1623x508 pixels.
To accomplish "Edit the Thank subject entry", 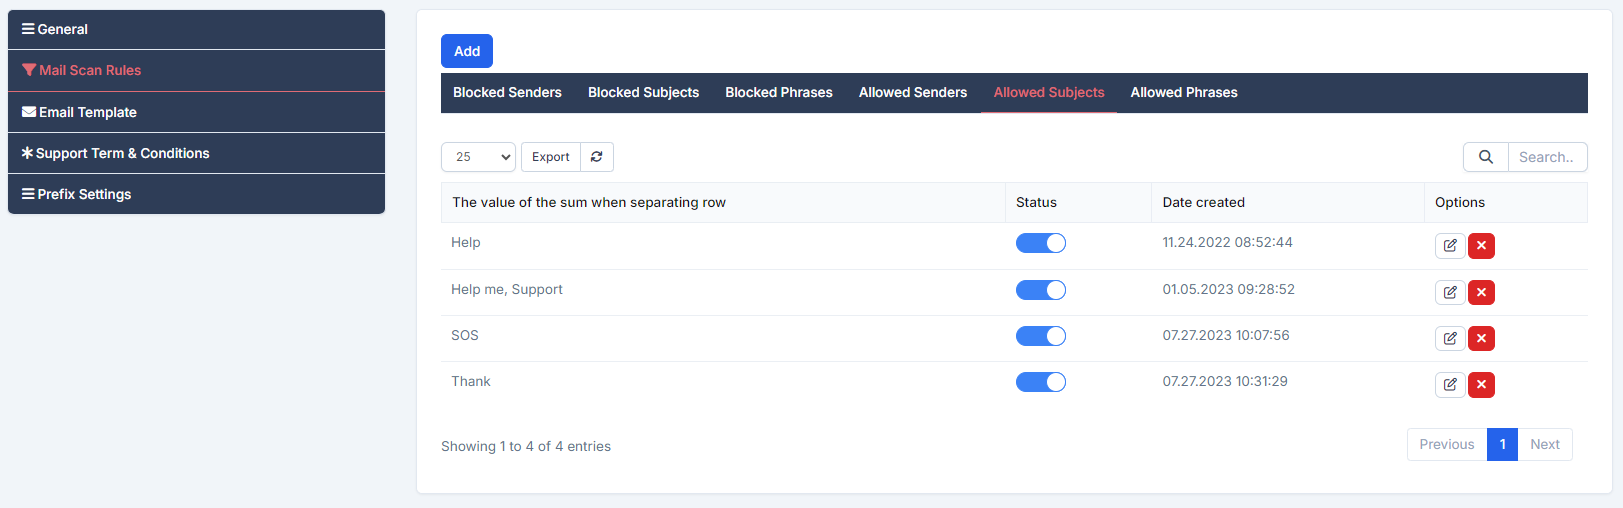I will coord(1449,385).
